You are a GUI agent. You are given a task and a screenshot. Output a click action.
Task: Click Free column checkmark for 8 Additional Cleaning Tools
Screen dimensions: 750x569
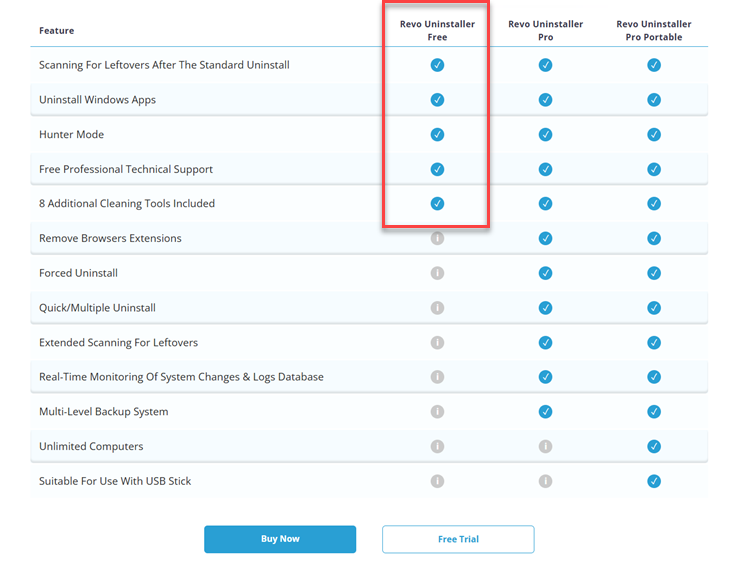tap(437, 203)
